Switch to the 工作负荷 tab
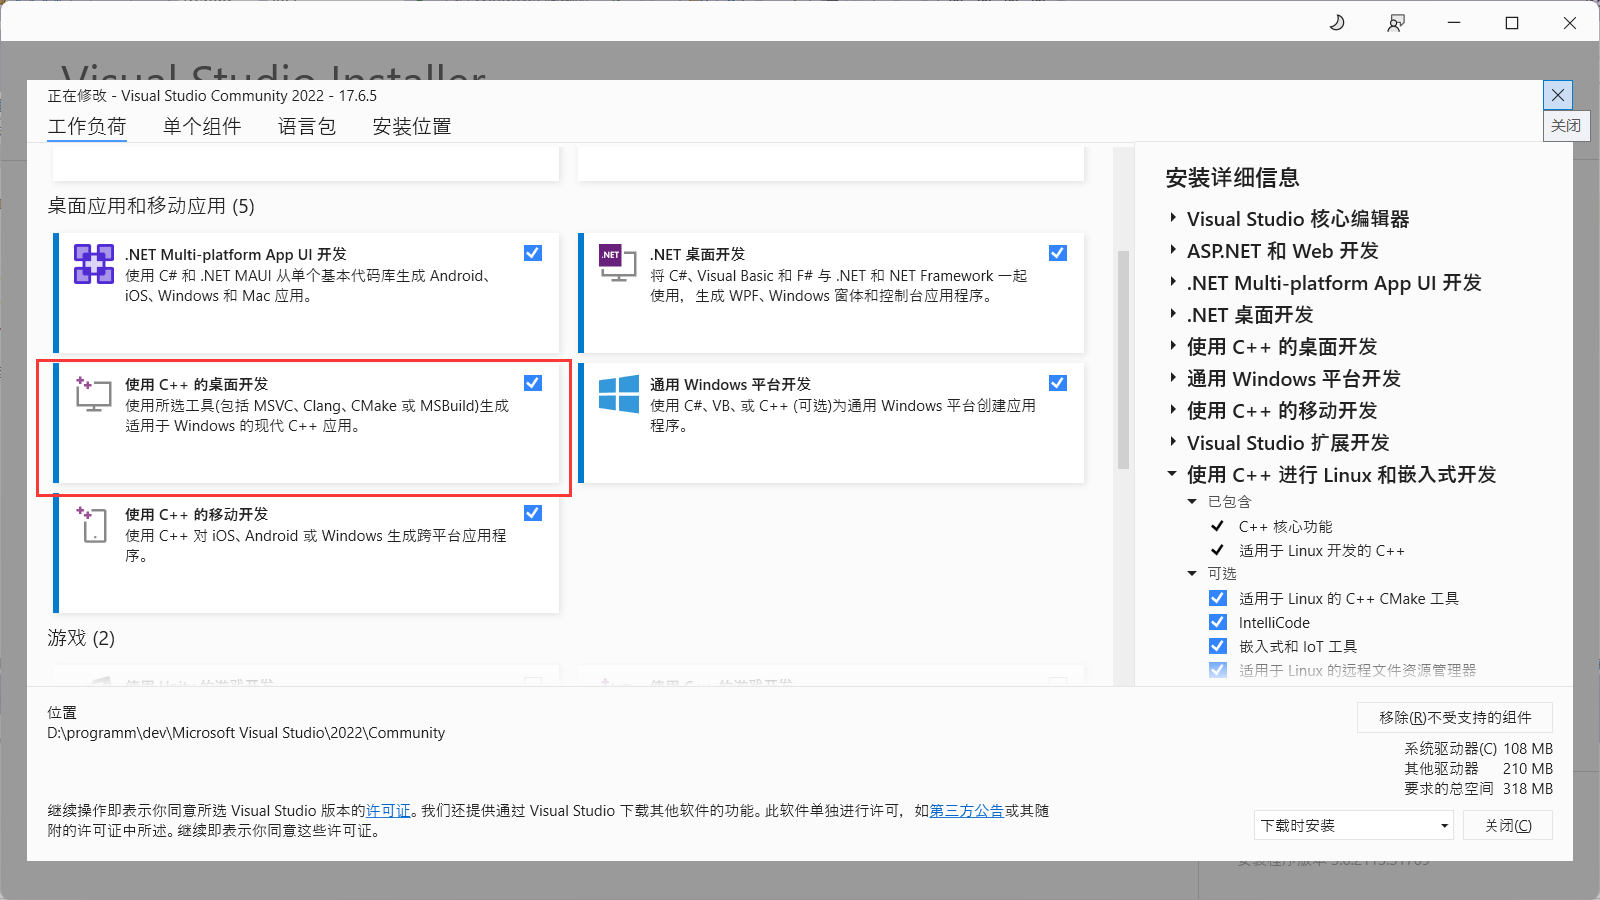Image resolution: width=1600 pixels, height=900 pixels. pos(87,126)
